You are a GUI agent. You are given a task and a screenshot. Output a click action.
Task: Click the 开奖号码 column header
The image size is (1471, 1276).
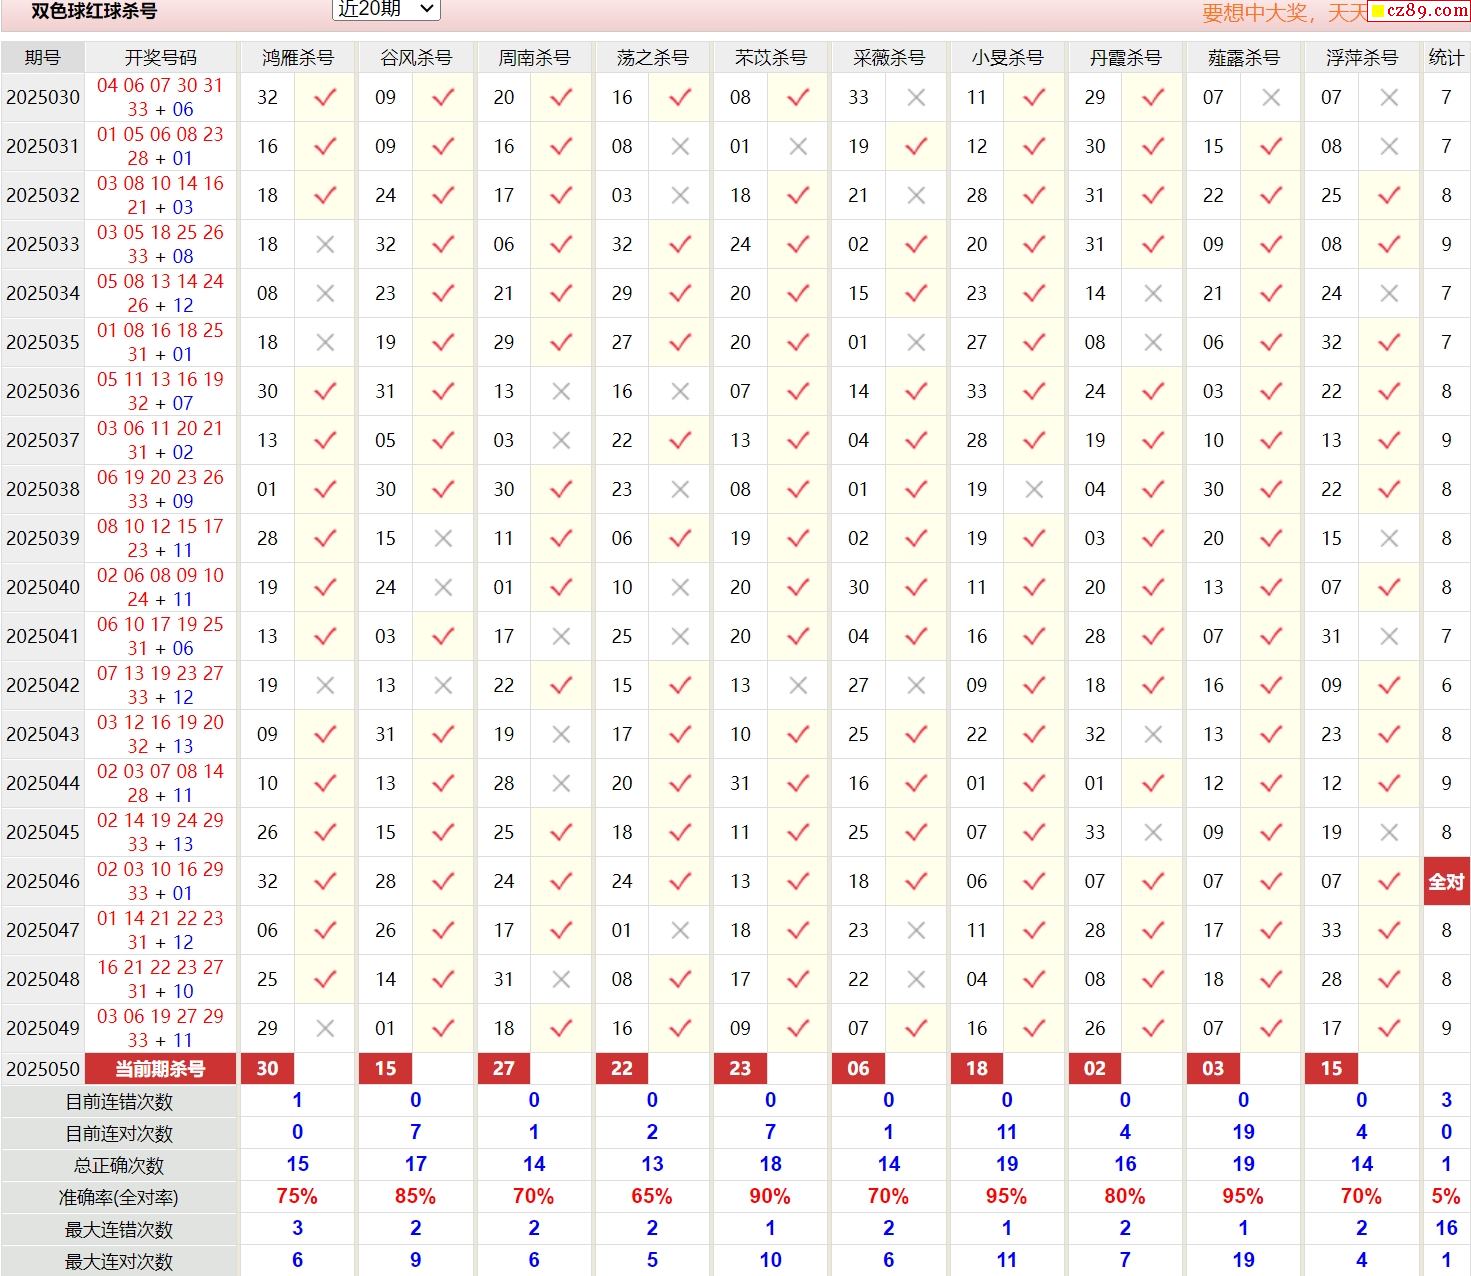161,58
